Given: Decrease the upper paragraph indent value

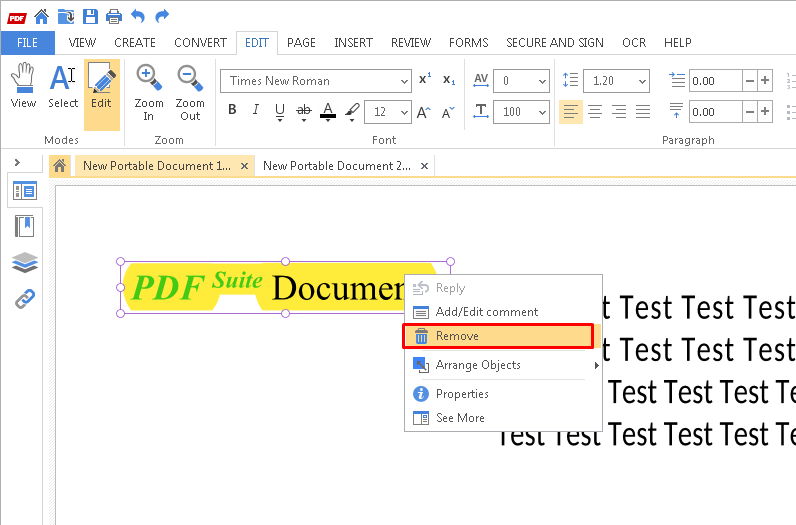Looking at the screenshot, I should (x=750, y=81).
